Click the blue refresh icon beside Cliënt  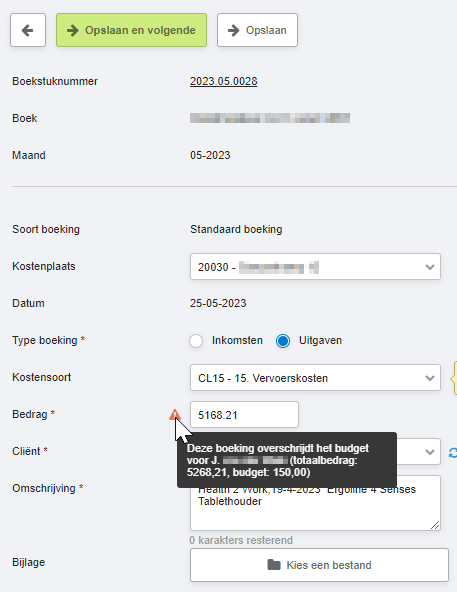tap(452, 452)
